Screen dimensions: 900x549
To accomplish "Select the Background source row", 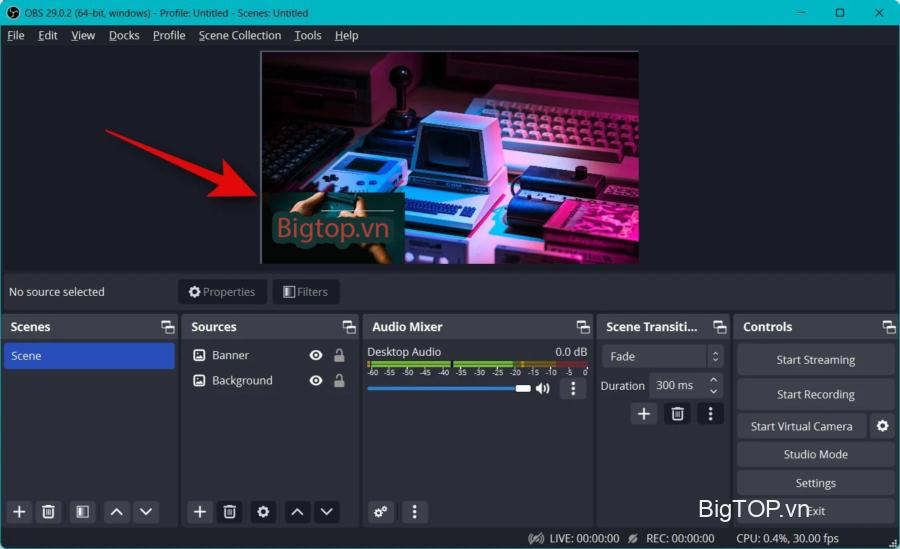I will (x=270, y=380).
